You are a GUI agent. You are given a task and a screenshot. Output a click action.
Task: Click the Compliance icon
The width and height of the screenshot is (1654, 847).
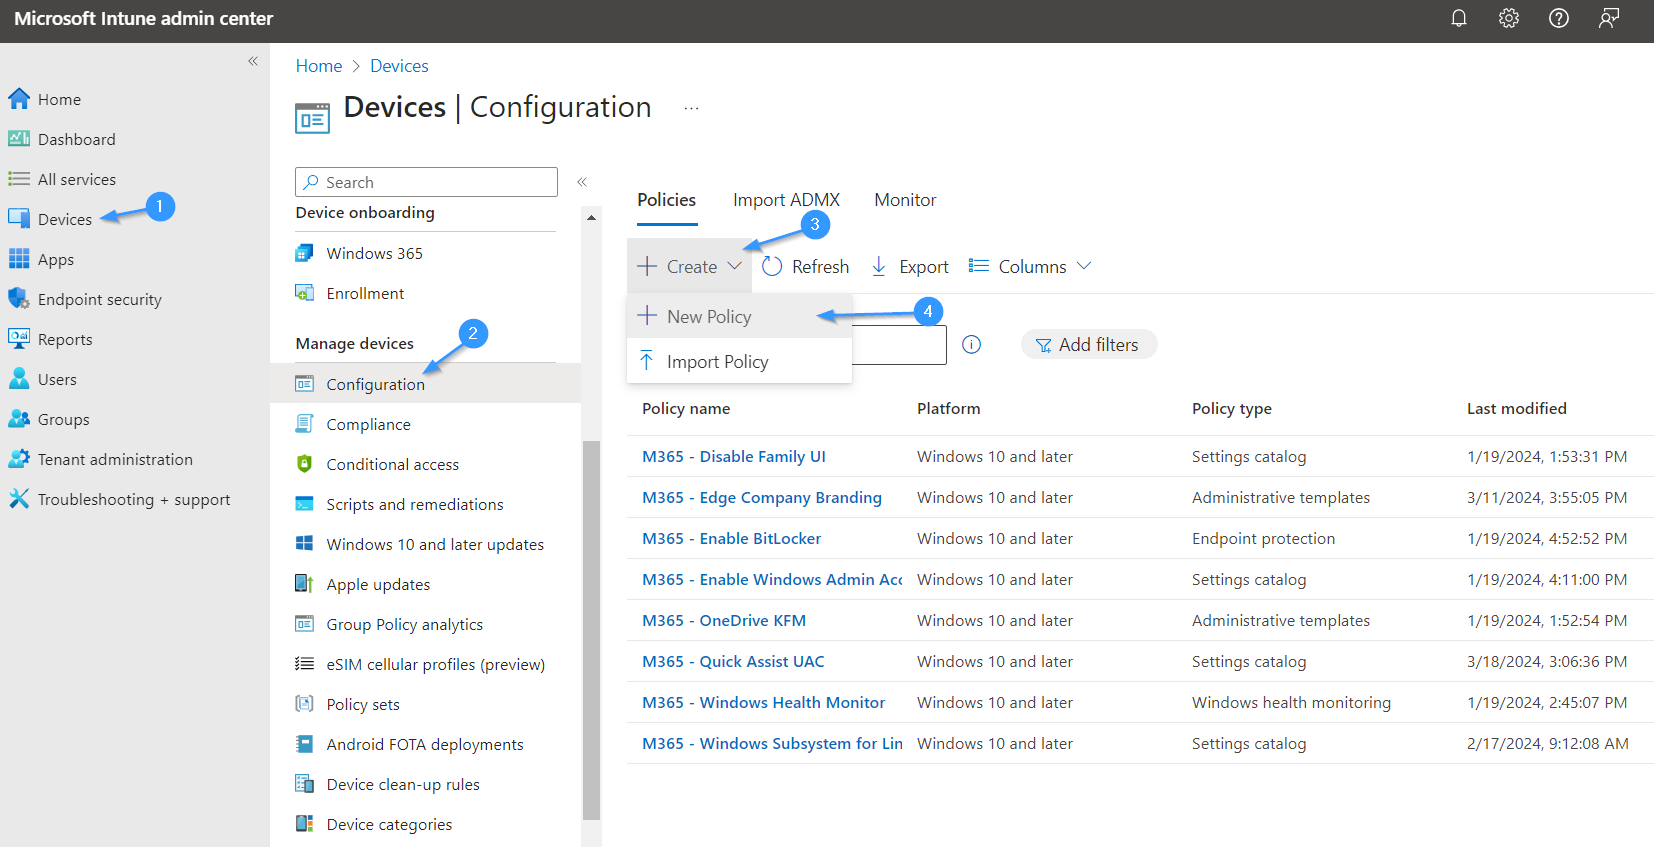(x=305, y=424)
